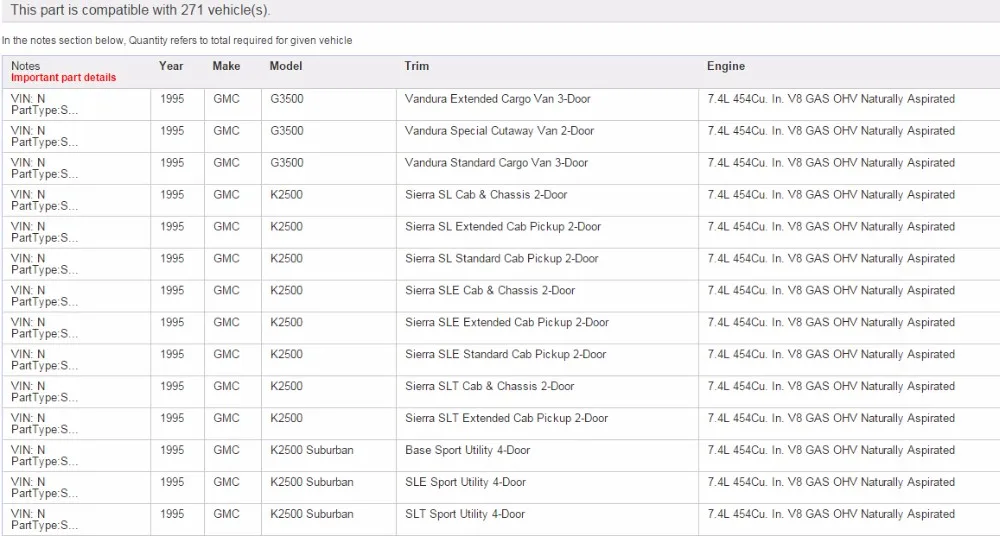Image resolution: width=1000 pixels, height=536 pixels.
Task: Click GMC make in Sierra SL Standard Cab row
Action: (x=226, y=258)
